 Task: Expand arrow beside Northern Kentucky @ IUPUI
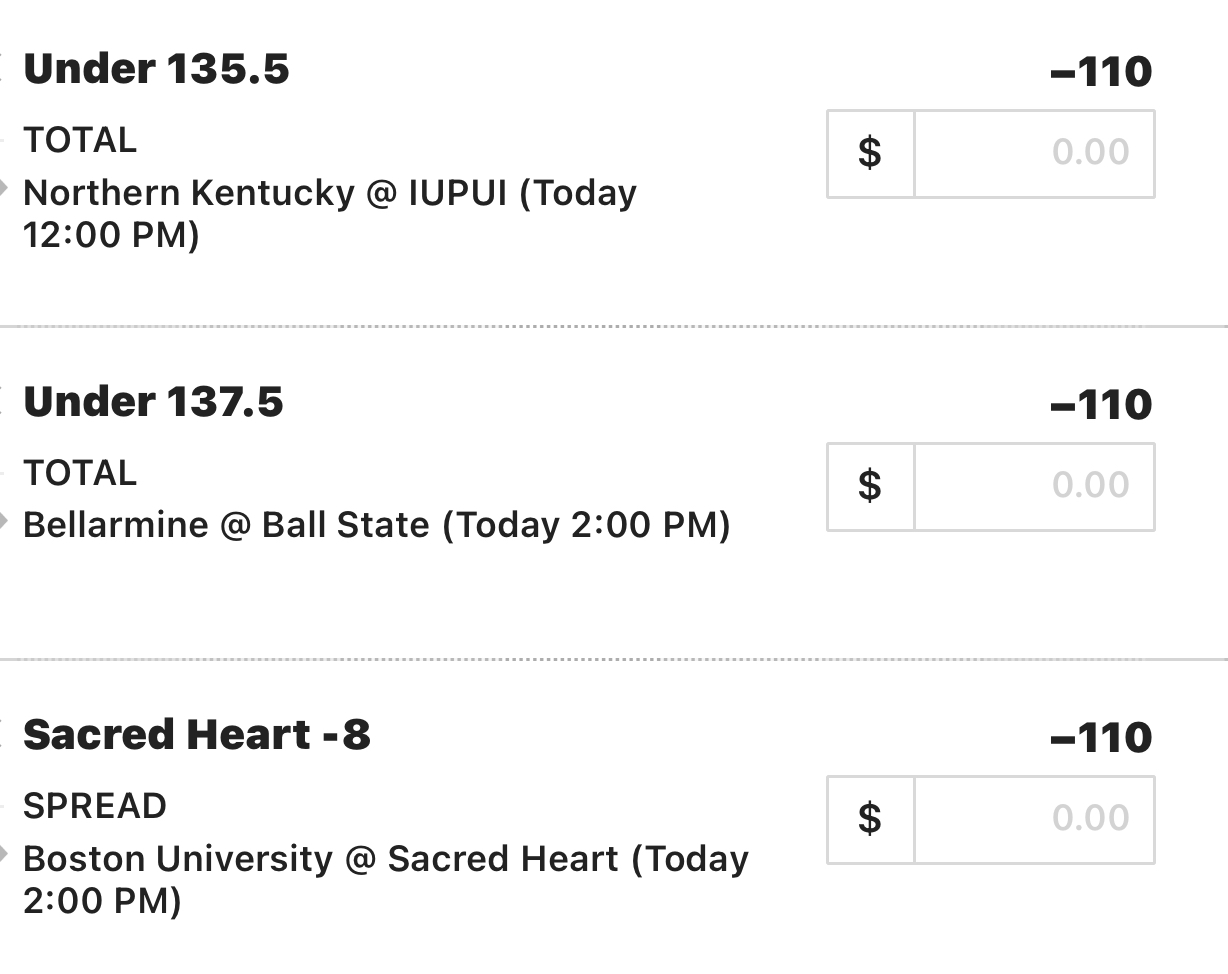tap(4, 188)
